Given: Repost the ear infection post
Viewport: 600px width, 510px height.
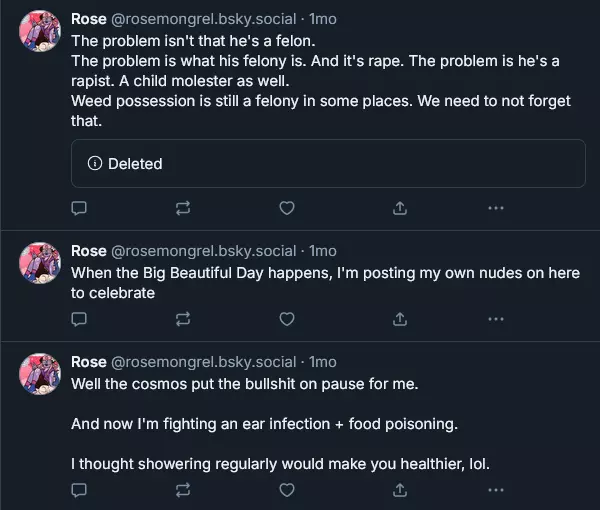Looking at the screenshot, I should point(183,490).
